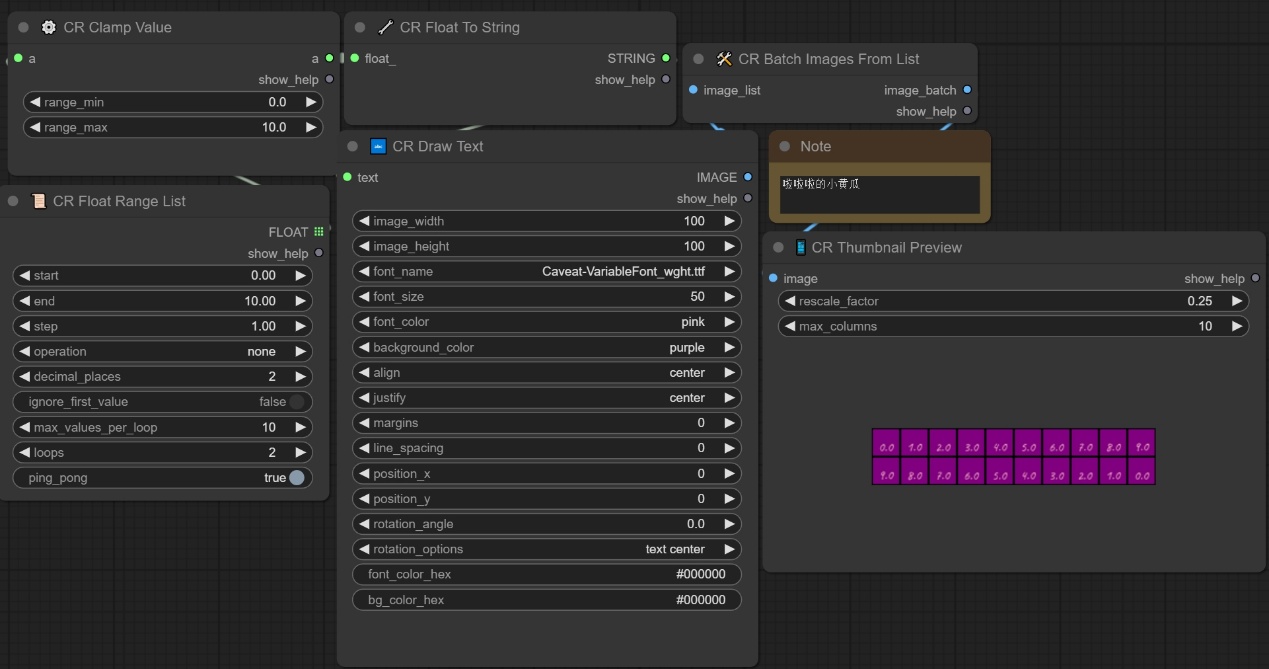
Task: Open the rotation_options selection list
Action: click(547, 549)
